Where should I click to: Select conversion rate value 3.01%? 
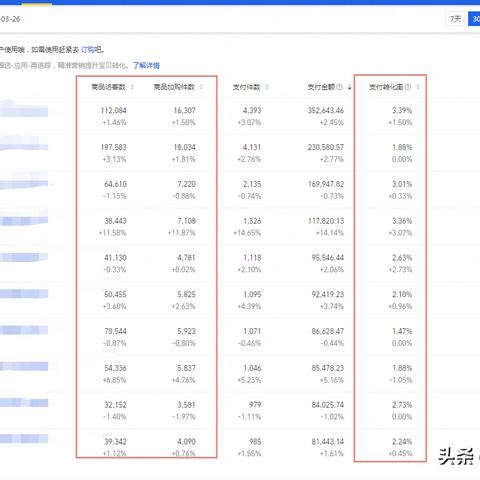point(402,184)
